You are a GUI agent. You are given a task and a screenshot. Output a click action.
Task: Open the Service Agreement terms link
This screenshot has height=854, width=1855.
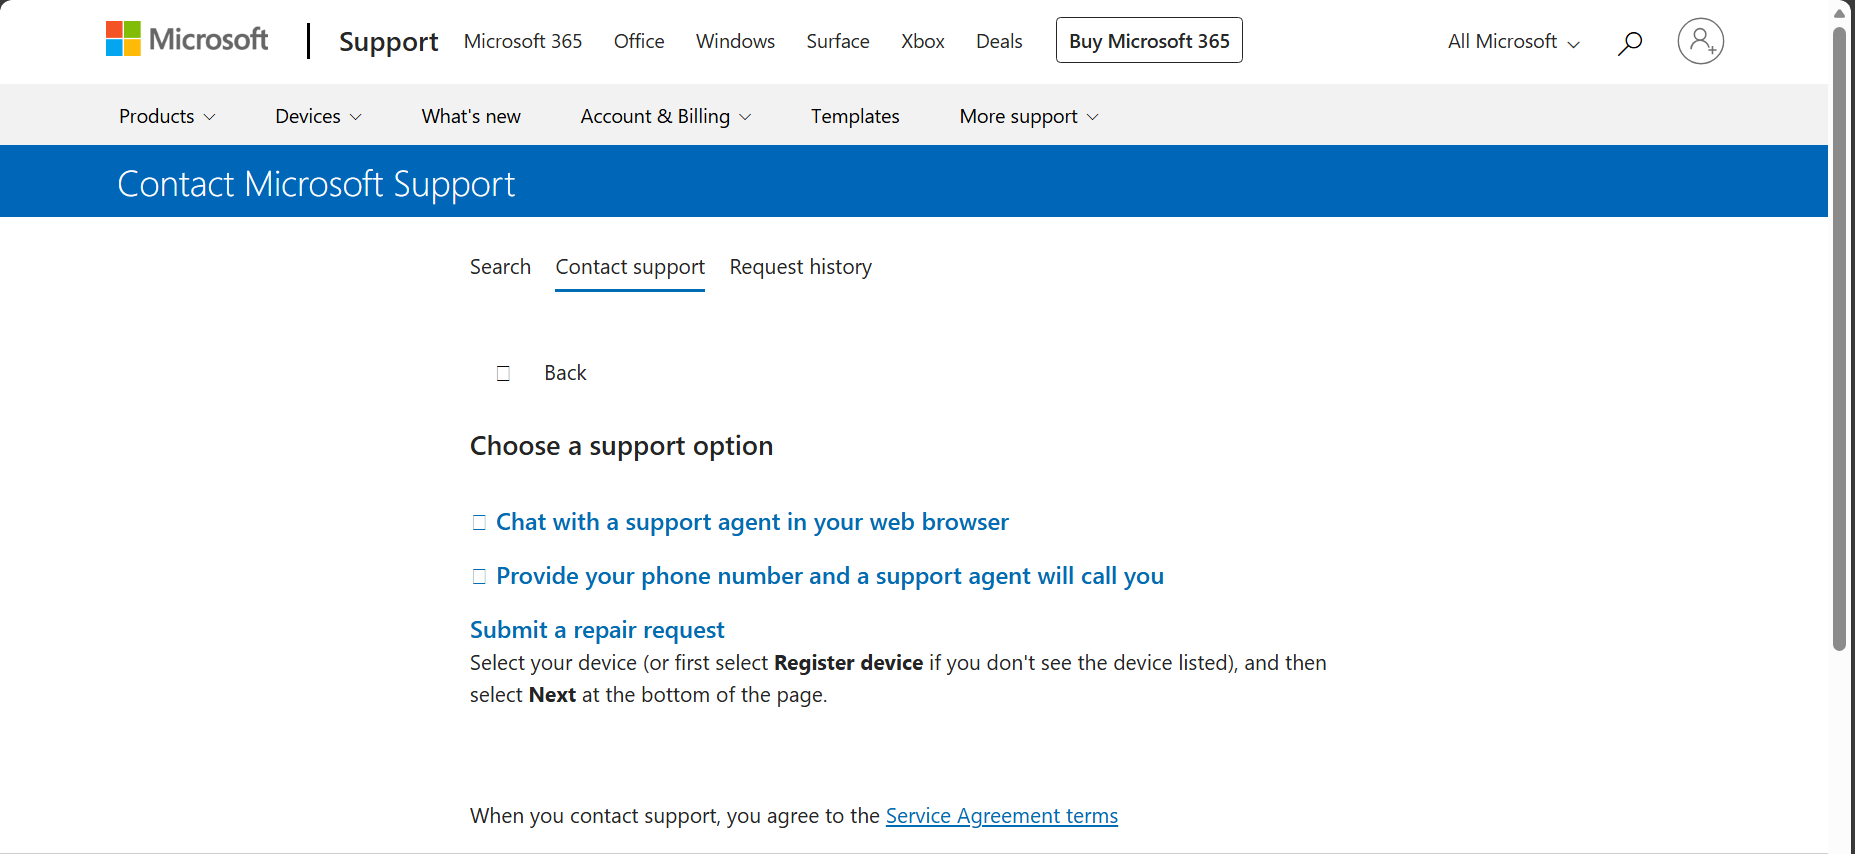(x=1001, y=816)
